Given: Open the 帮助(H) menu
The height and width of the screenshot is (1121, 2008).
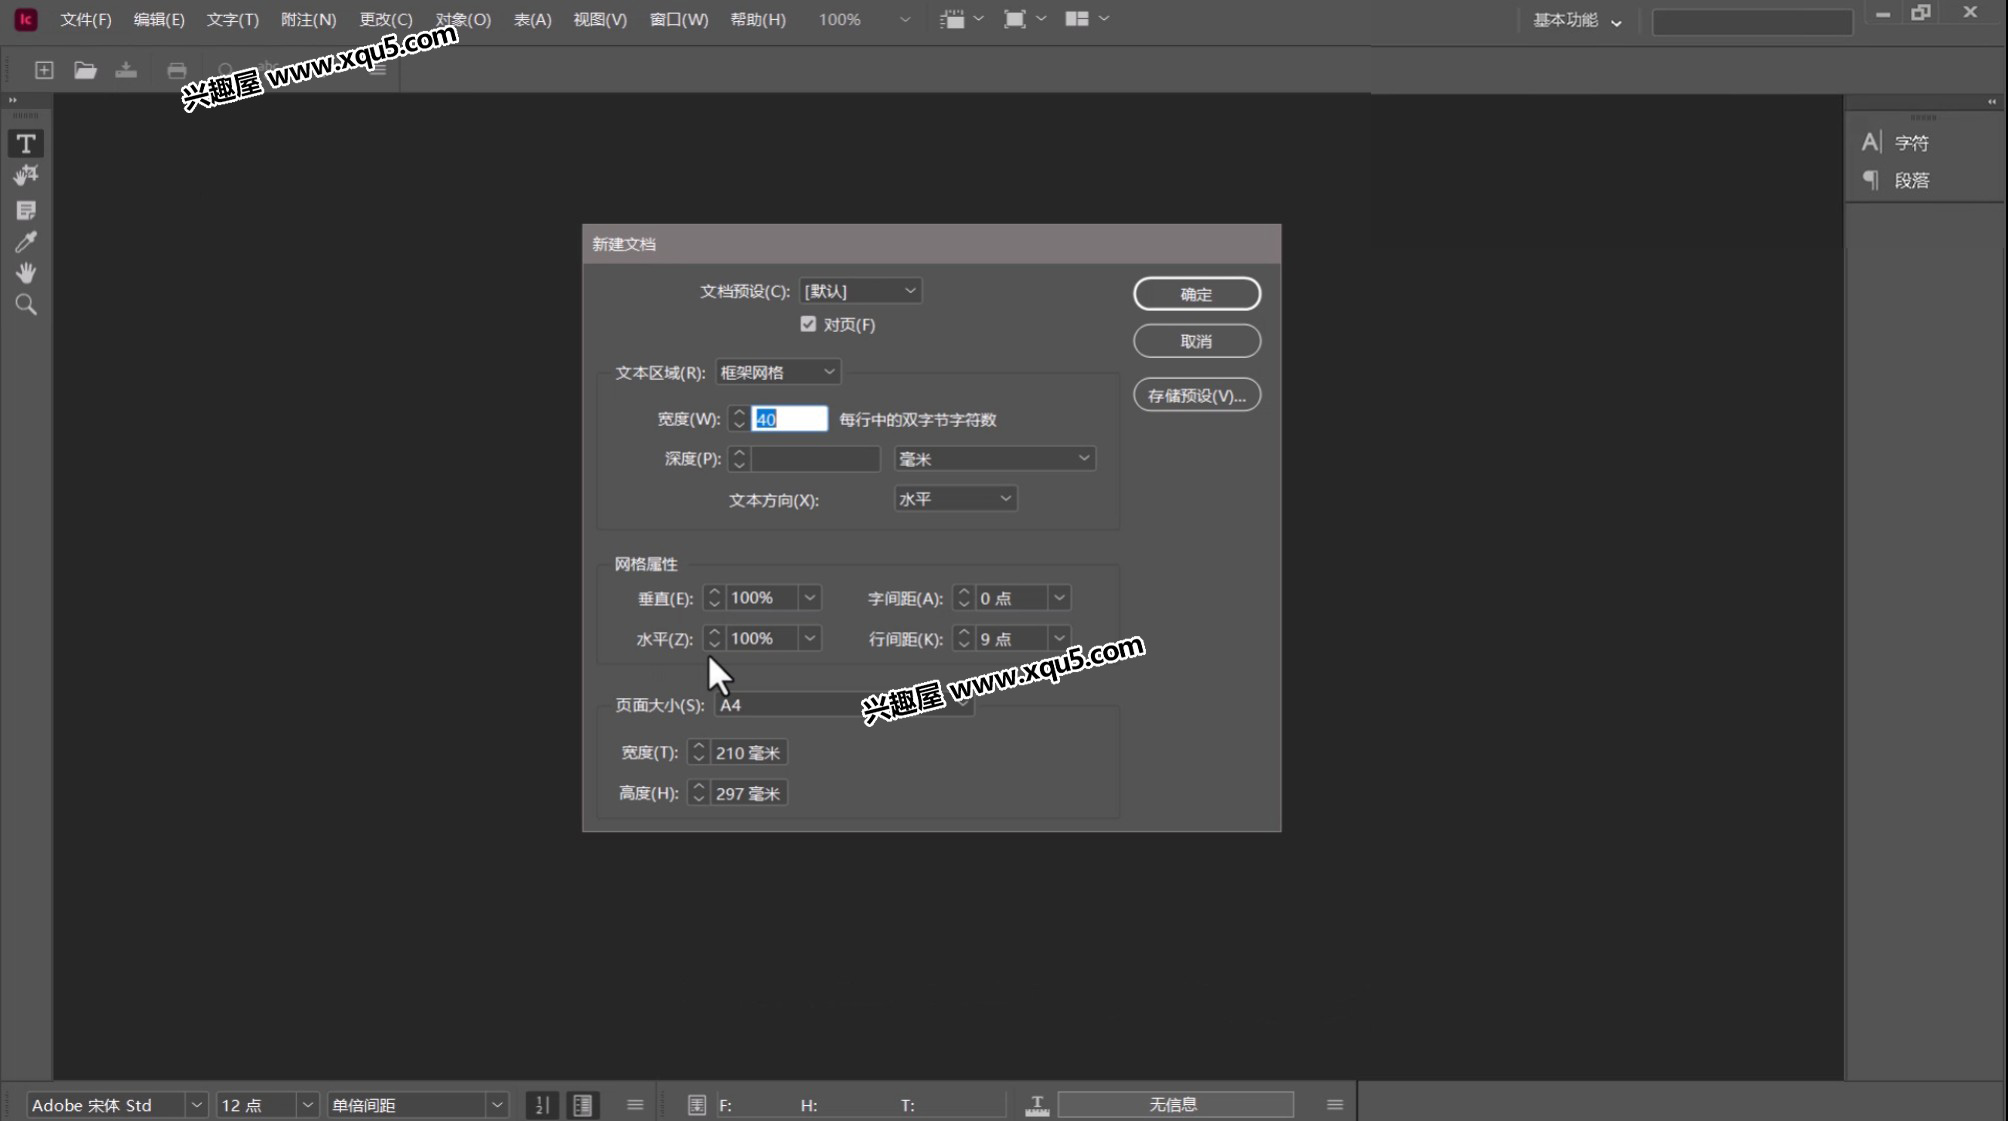Looking at the screenshot, I should pyautogui.click(x=758, y=19).
